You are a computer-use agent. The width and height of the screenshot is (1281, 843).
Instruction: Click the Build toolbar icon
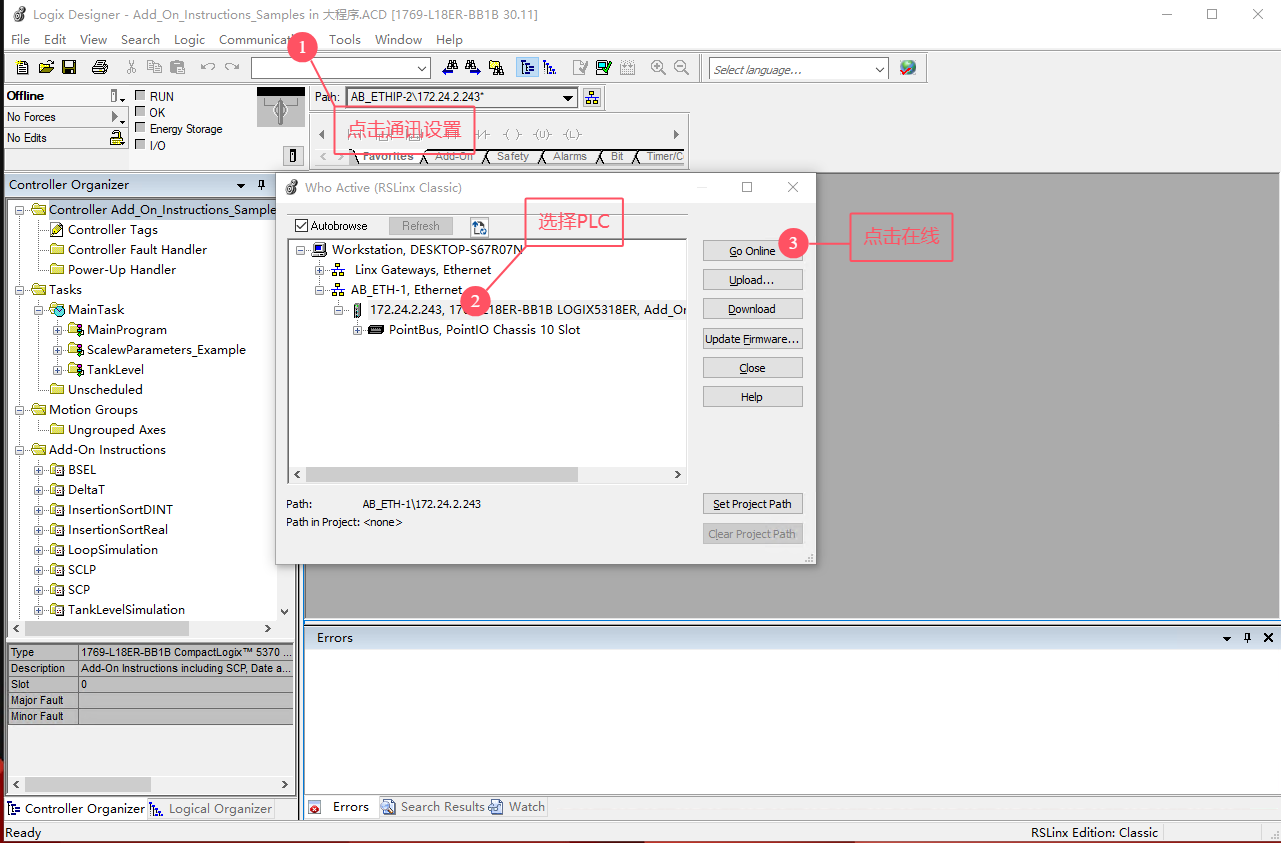[627, 68]
